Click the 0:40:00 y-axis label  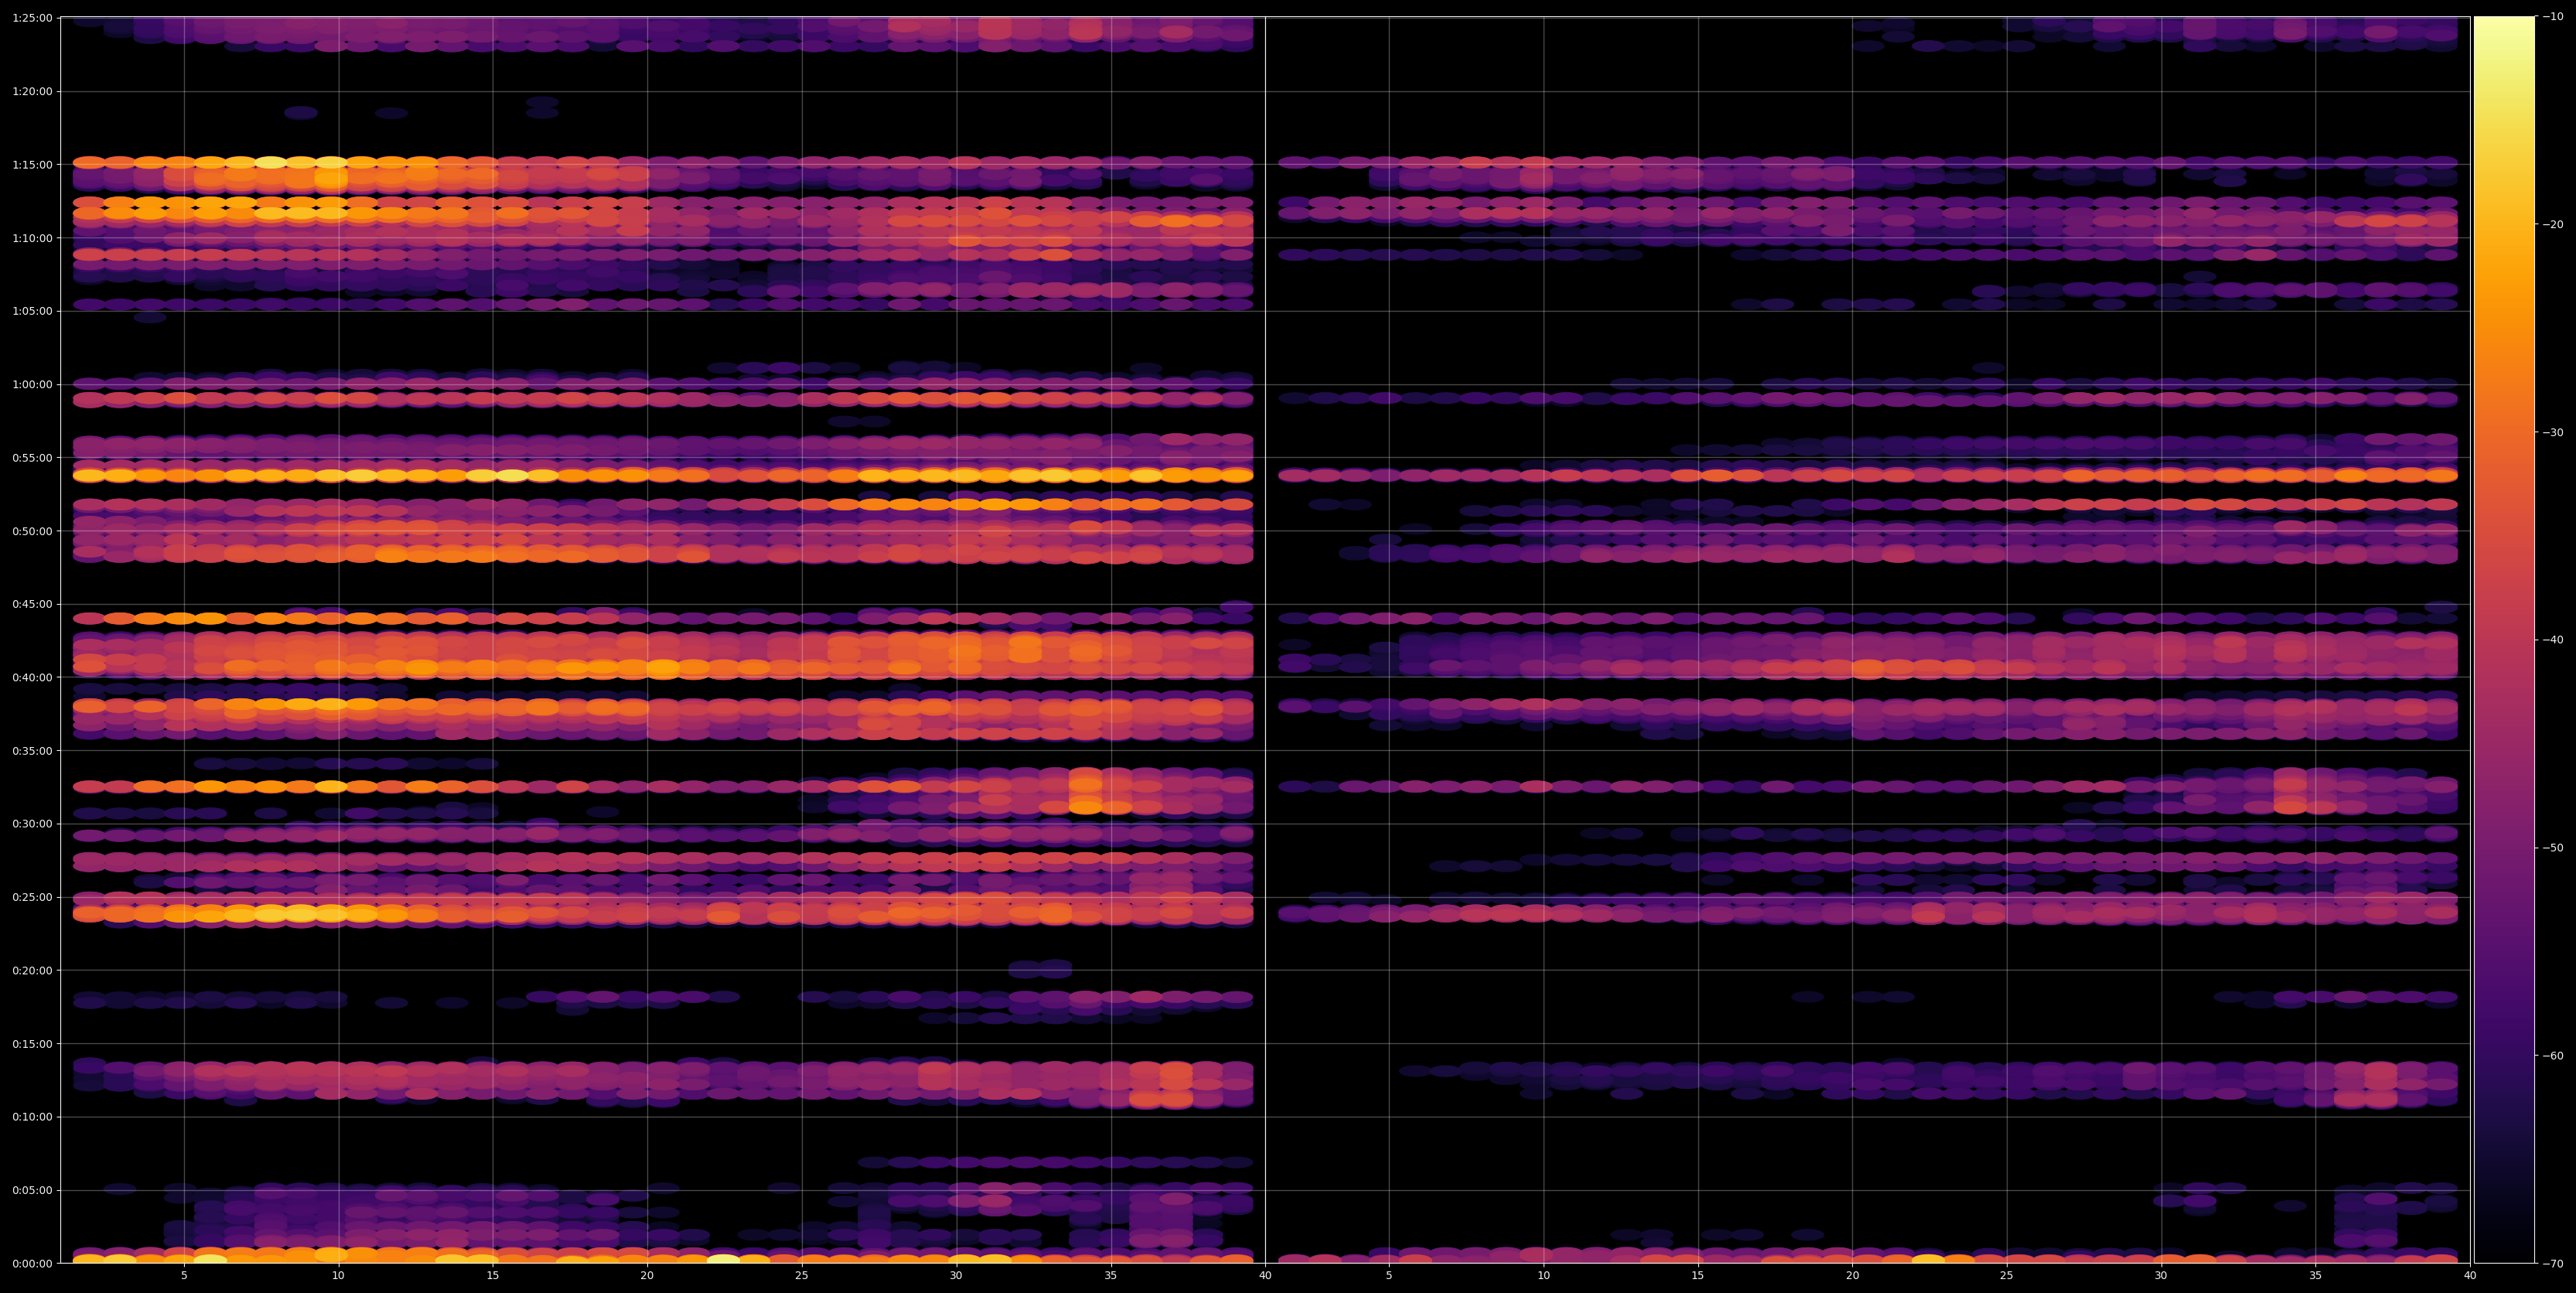(x=32, y=677)
